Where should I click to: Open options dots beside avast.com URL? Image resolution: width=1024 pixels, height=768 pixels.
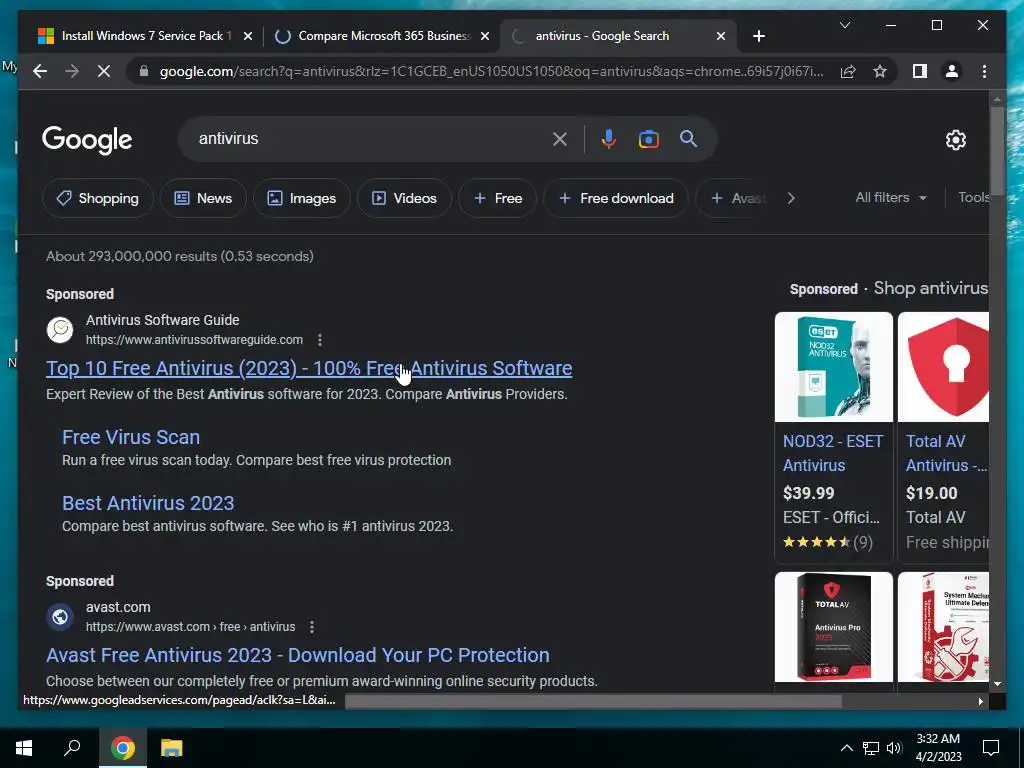coord(312,627)
